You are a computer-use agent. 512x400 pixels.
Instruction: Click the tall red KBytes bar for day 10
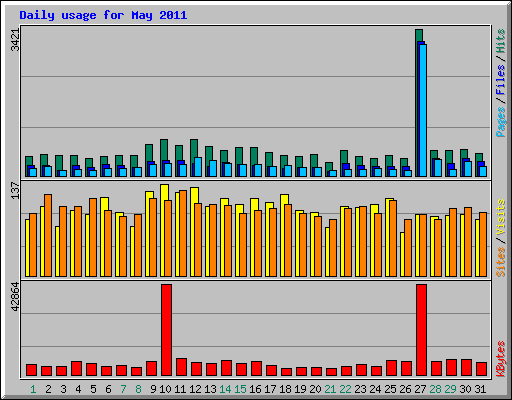coord(167,330)
